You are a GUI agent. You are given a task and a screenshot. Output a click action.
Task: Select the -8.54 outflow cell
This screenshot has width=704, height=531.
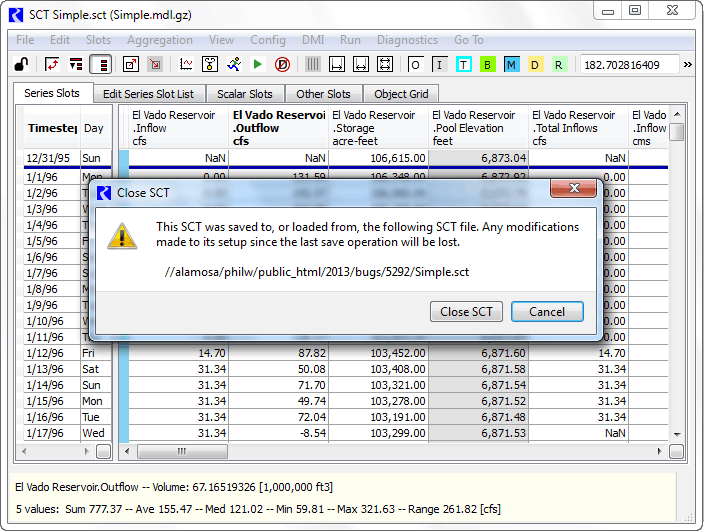point(279,433)
